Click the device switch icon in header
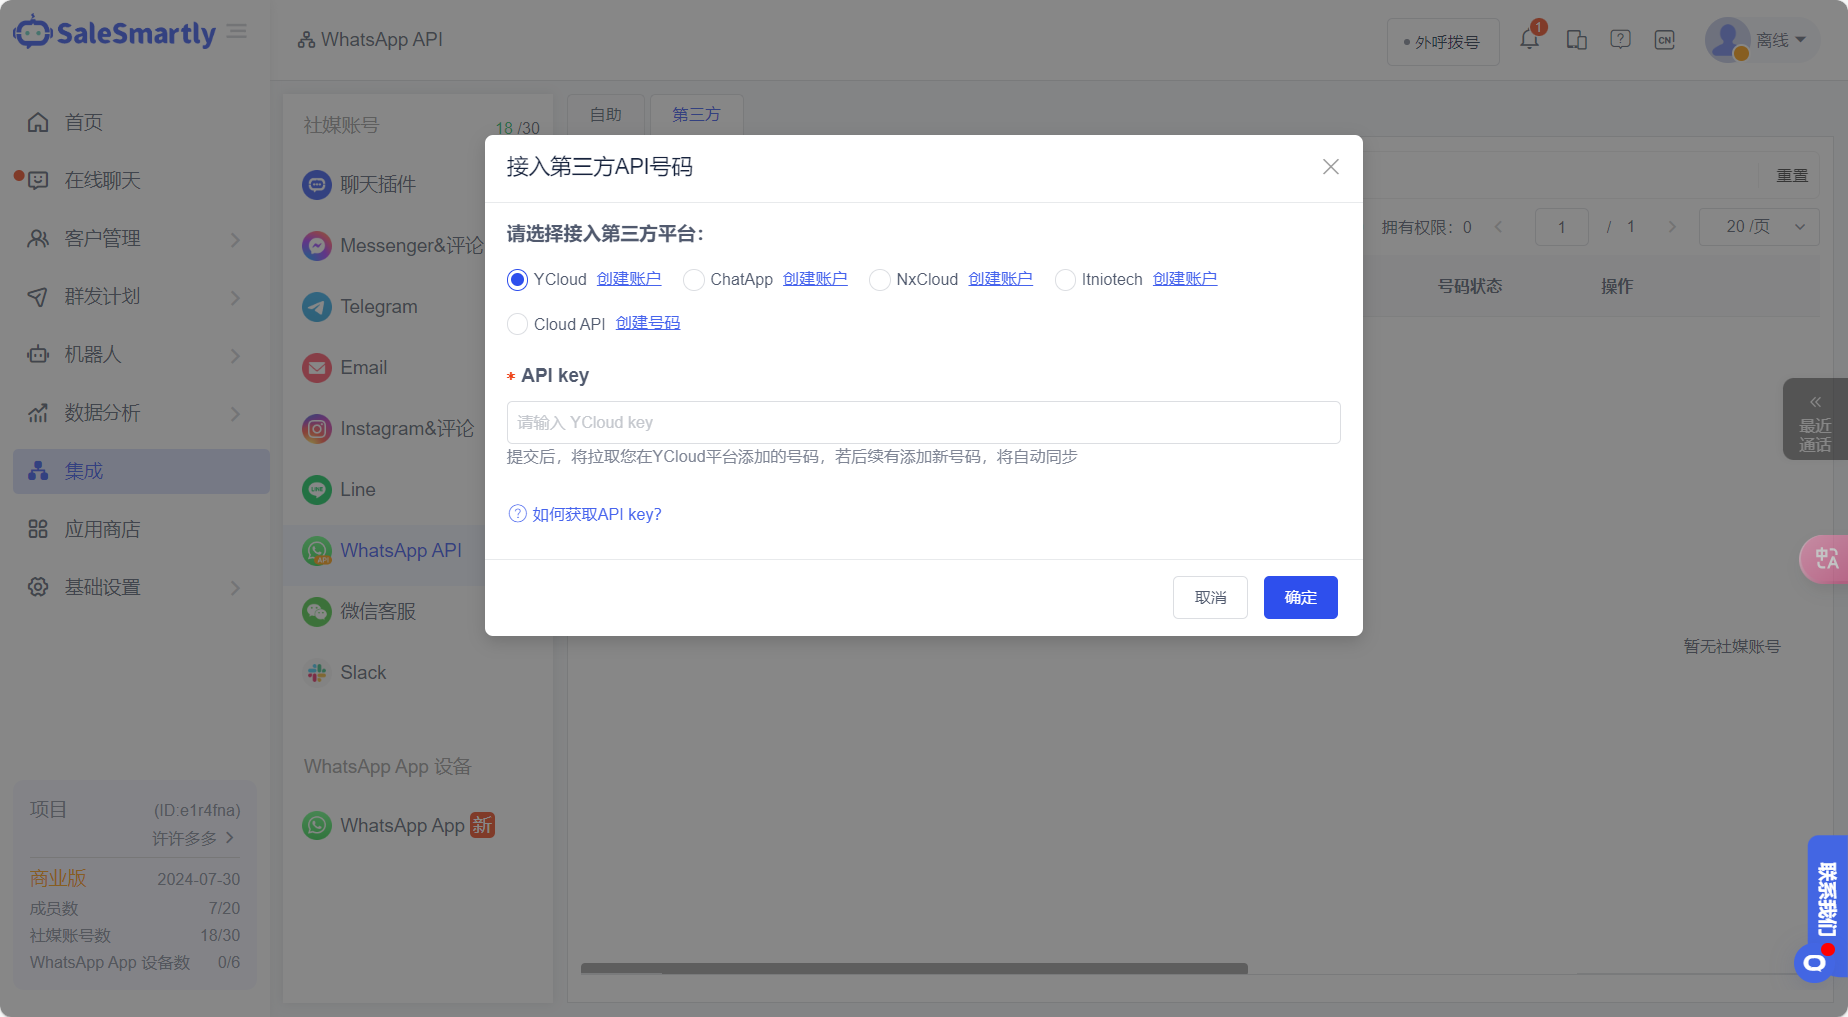This screenshot has height=1017, width=1848. click(1577, 40)
